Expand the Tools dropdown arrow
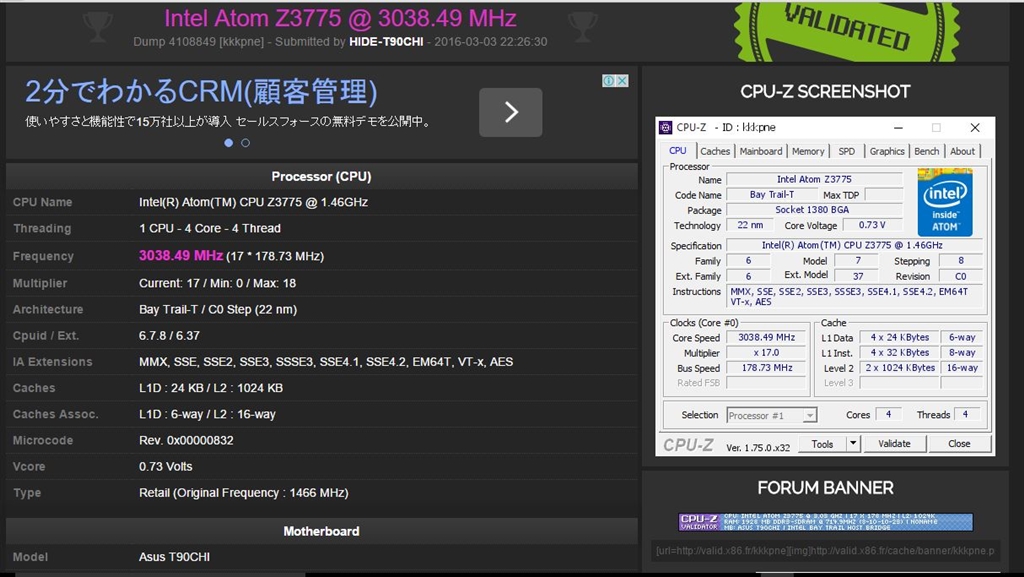This screenshot has height=577, width=1024. coord(852,444)
